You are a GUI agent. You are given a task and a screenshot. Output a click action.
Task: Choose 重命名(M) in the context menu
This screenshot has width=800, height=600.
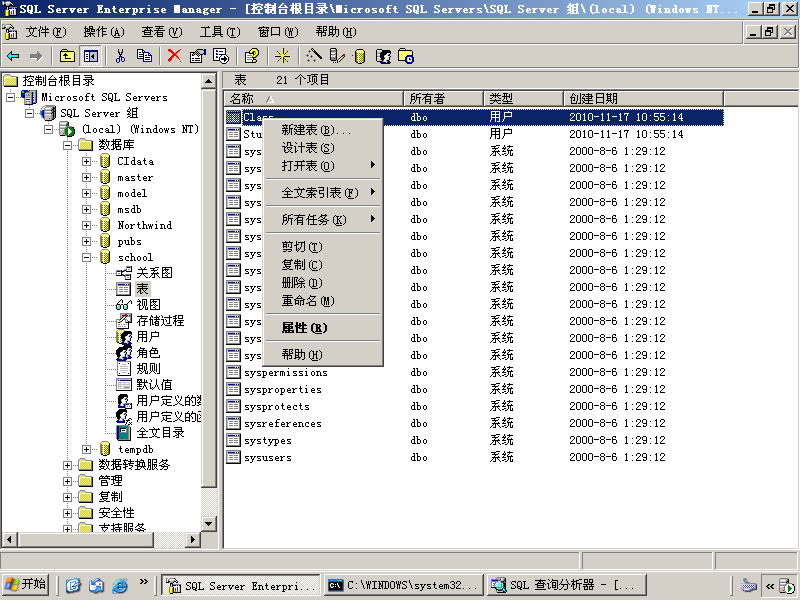322,301
